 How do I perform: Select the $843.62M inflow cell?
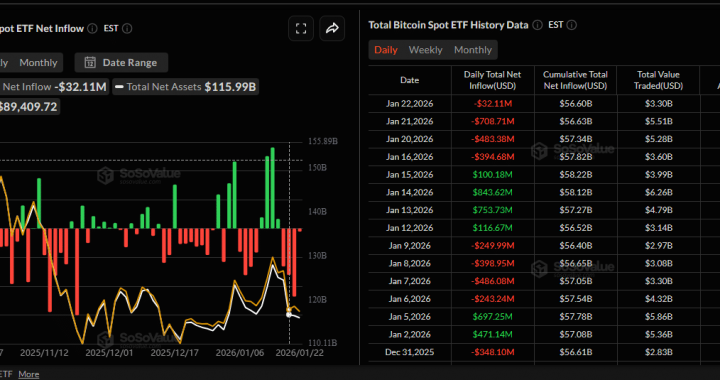pos(493,192)
